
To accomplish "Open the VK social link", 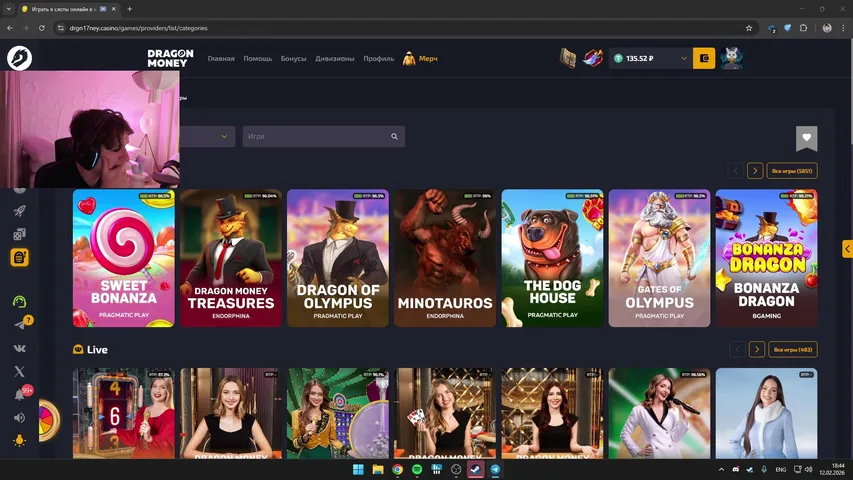I will tap(19, 348).
